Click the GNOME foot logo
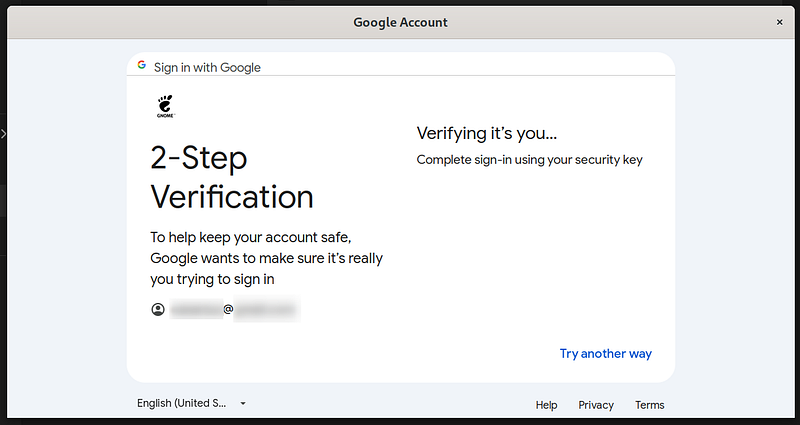This screenshot has height=425, width=800. pyautogui.click(x=165, y=106)
